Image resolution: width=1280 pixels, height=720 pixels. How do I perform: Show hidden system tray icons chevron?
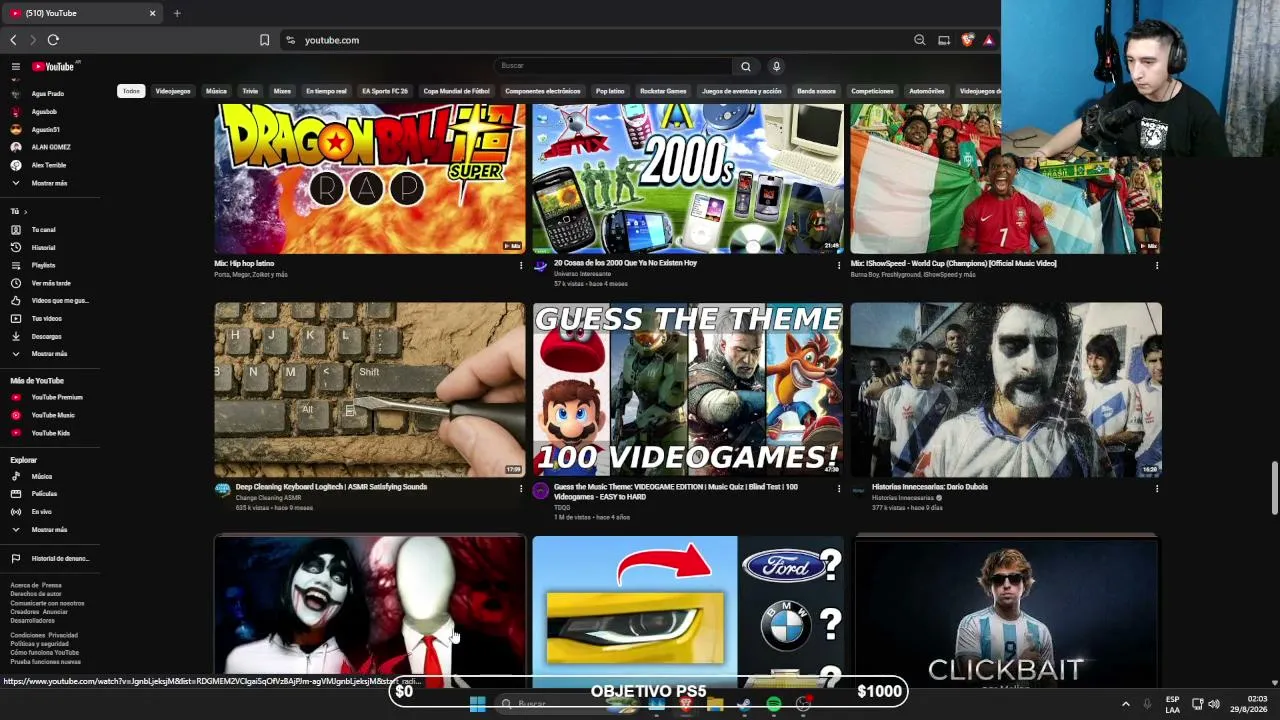click(x=1125, y=704)
